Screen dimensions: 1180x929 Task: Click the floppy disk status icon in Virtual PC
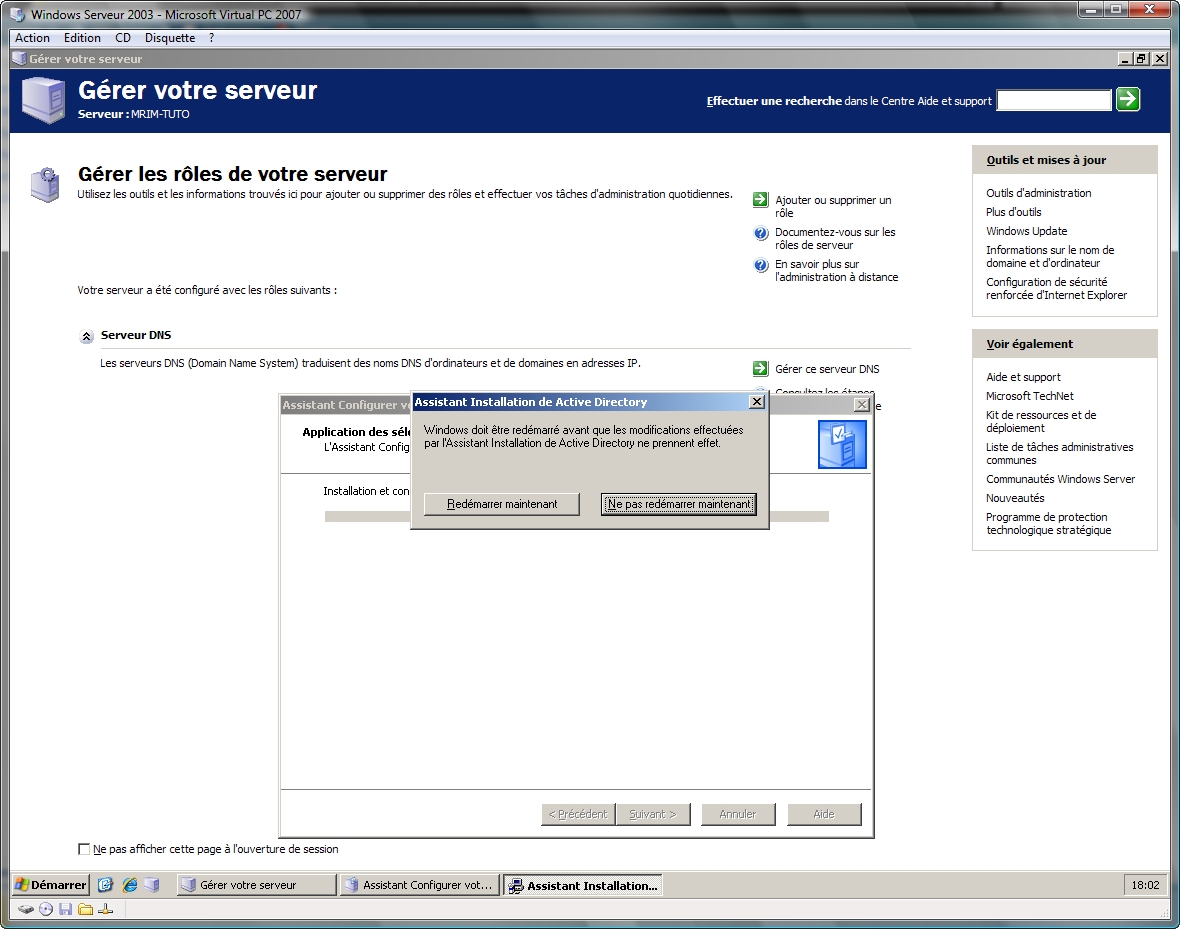65,909
